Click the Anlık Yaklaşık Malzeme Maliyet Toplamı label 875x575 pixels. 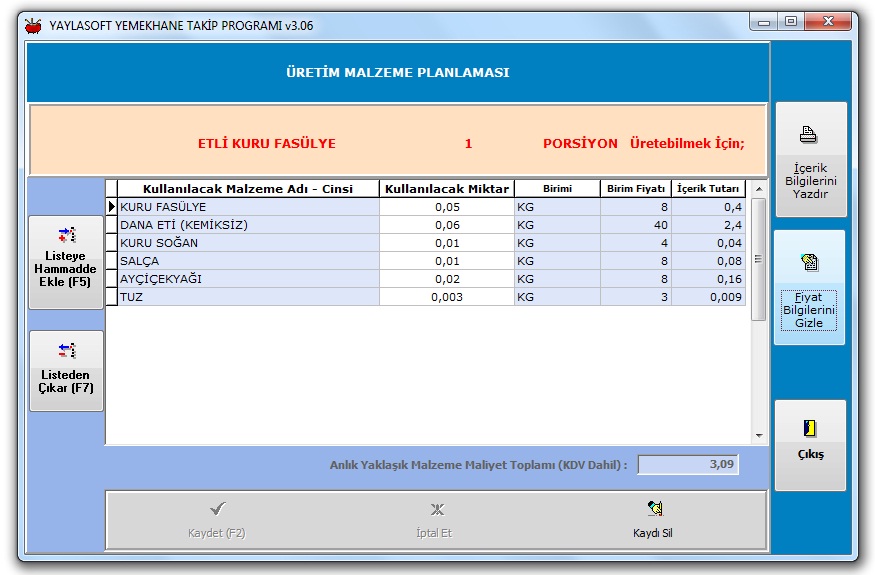[x=478, y=464]
